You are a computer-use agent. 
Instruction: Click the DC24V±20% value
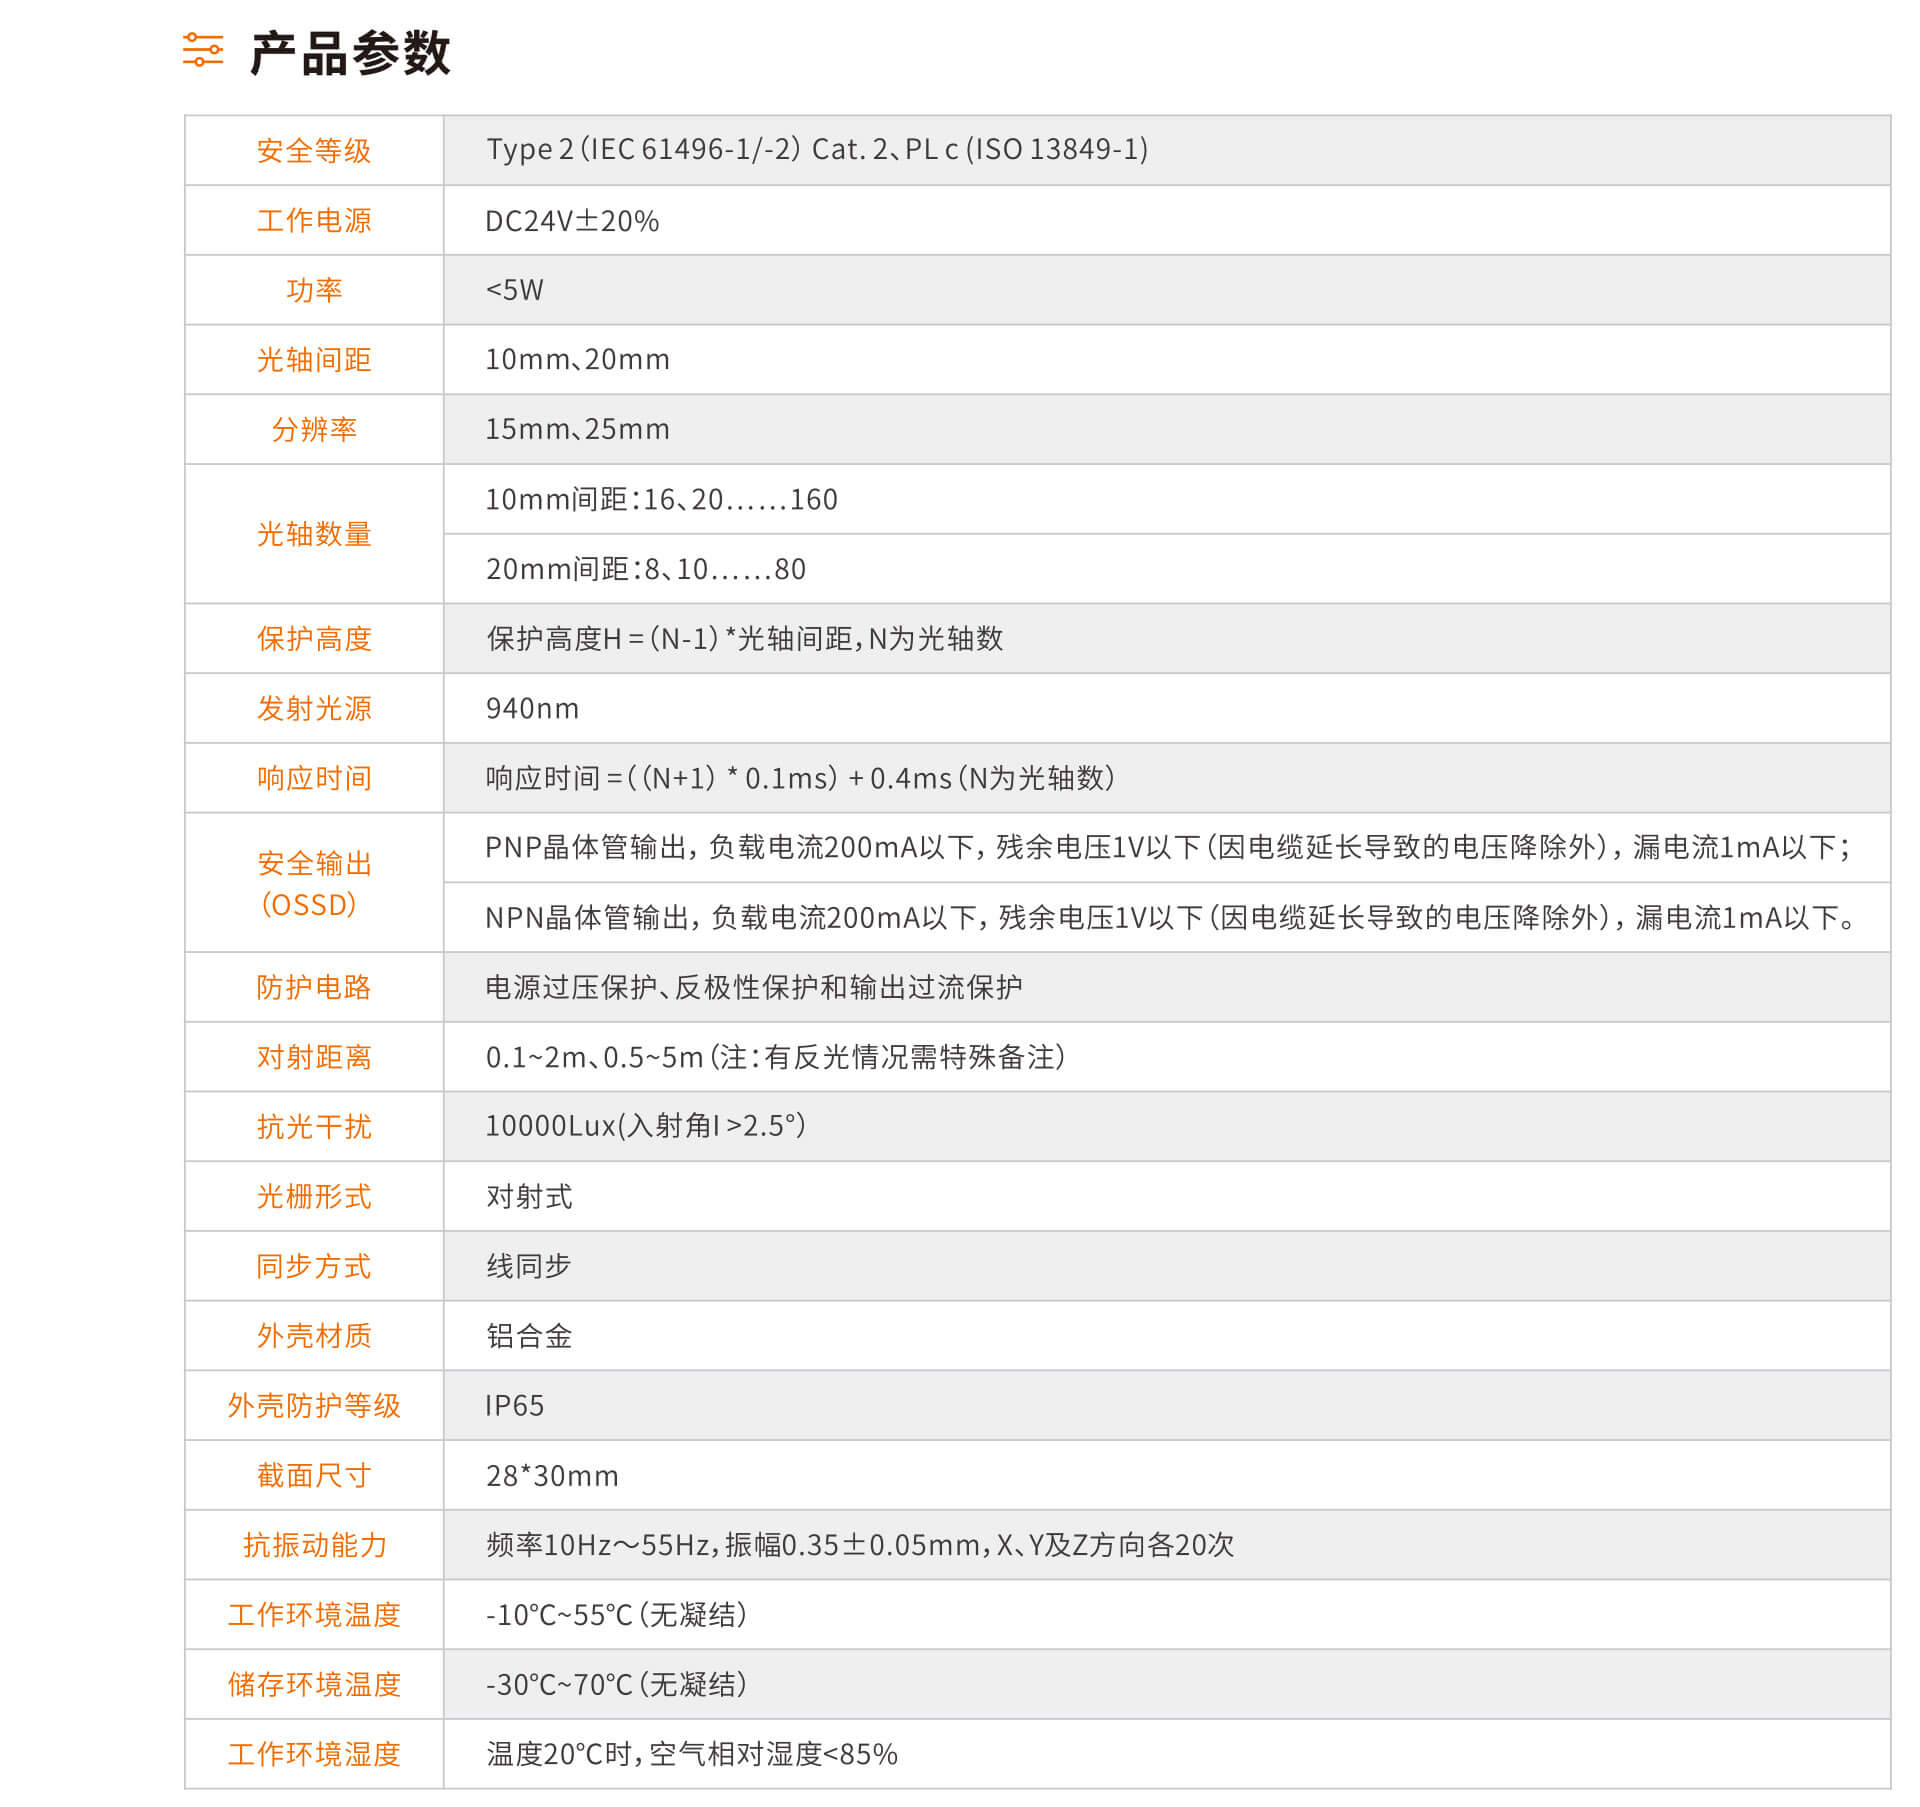pos(572,221)
